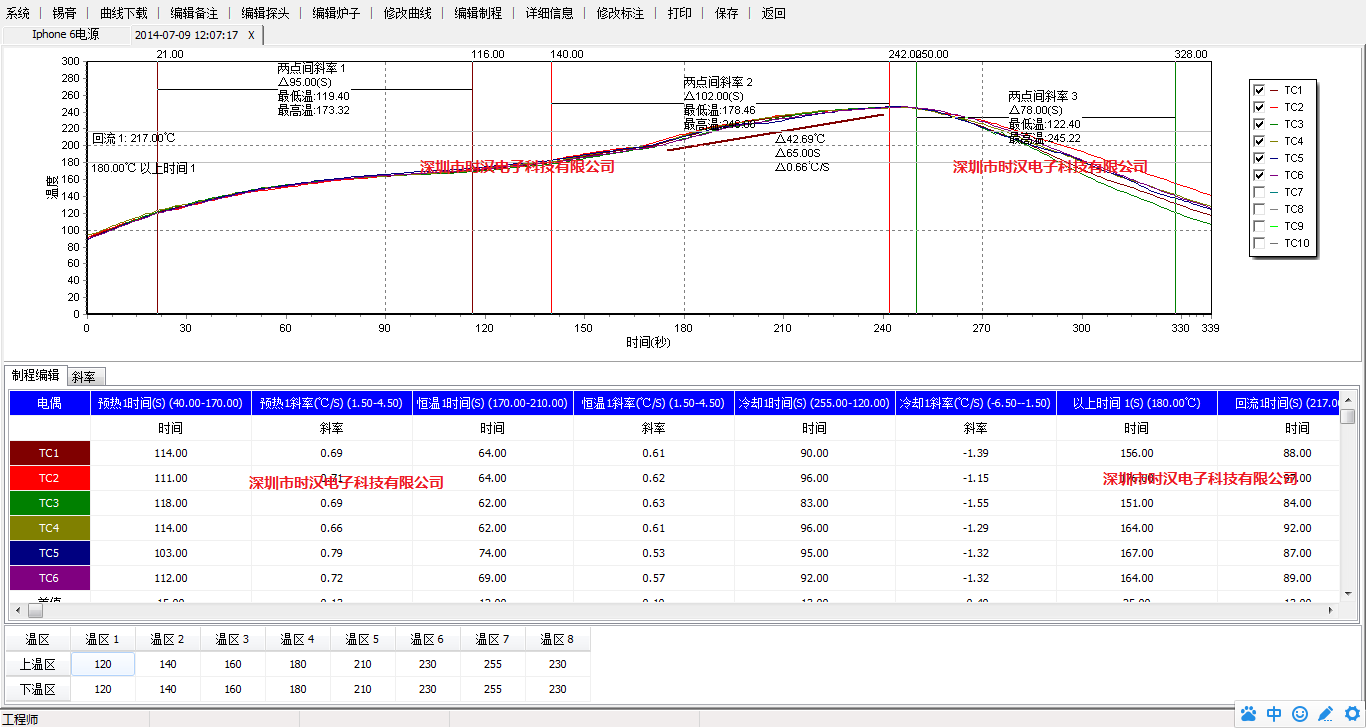Screen dimensions: 1366x728
Task: Close the 2014-07-09 12:07:17 tab with X
Action: tap(251, 35)
